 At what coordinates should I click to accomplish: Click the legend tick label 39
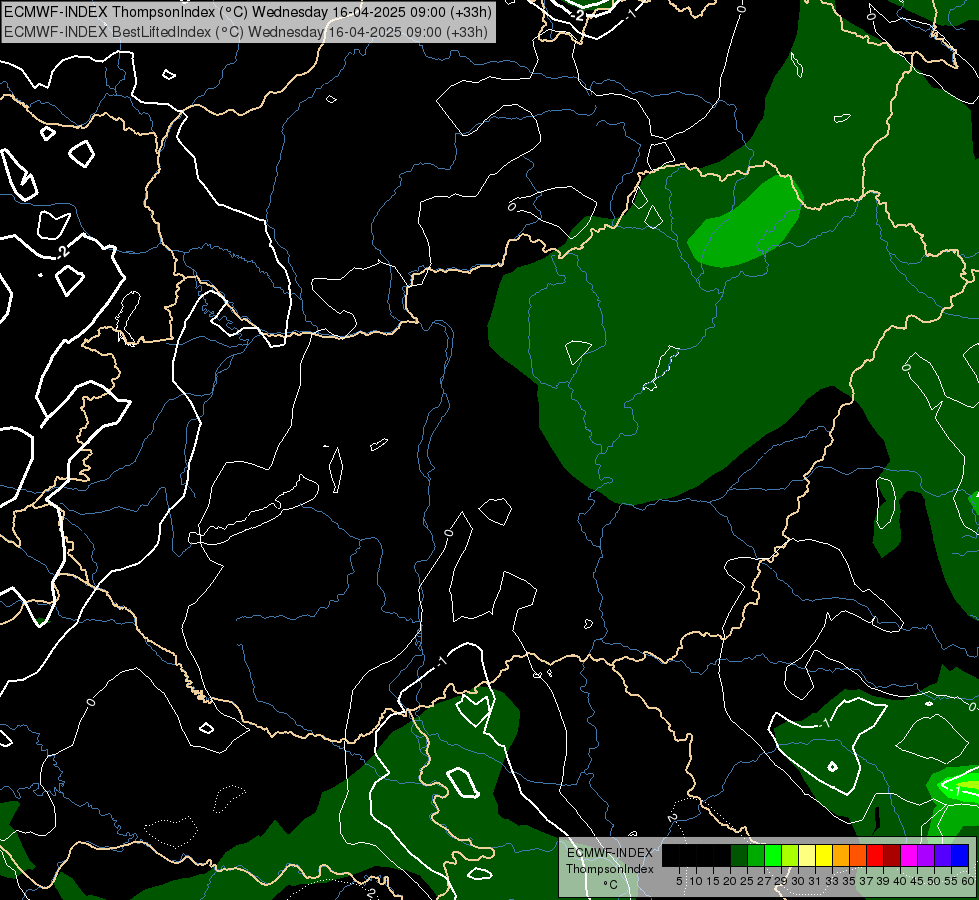pos(883,881)
